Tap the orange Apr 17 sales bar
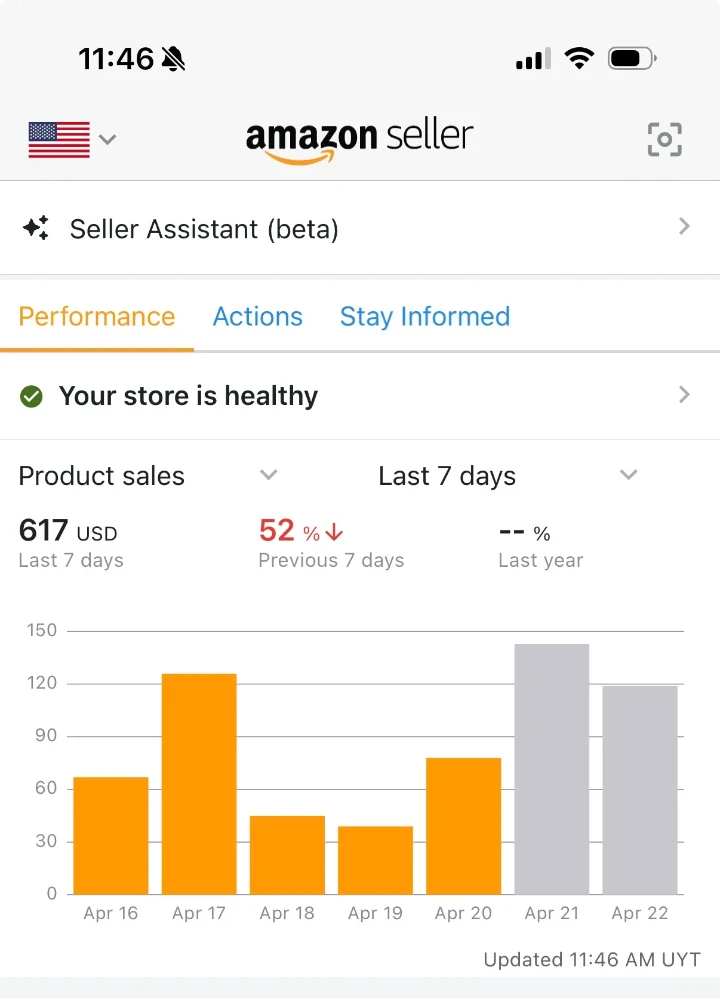Image resolution: width=720 pixels, height=998 pixels. (x=199, y=784)
